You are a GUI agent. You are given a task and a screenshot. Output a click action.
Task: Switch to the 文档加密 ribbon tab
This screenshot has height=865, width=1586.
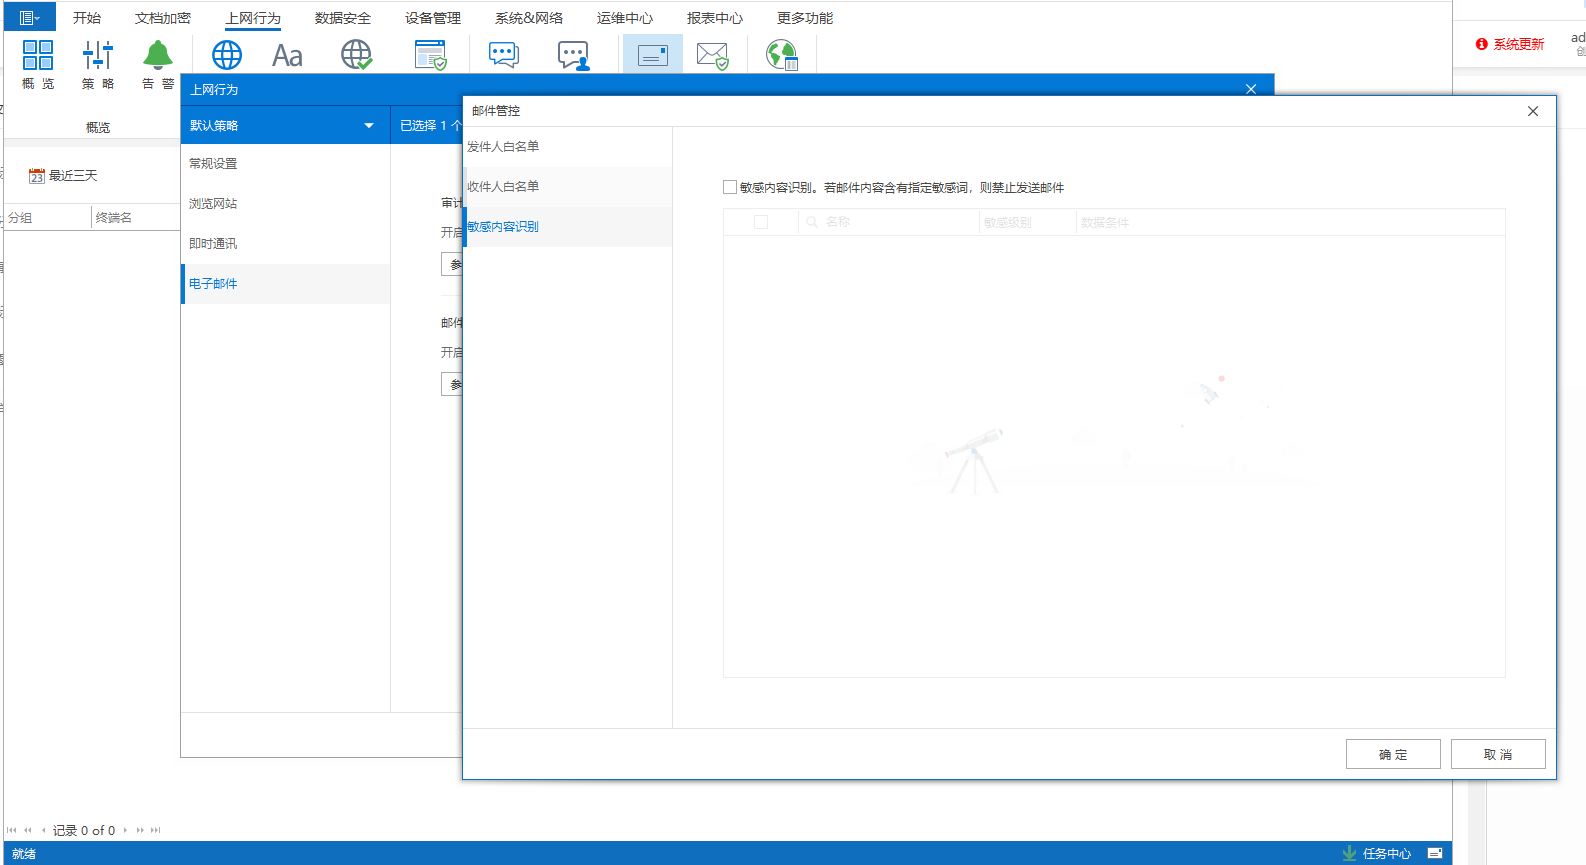tap(163, 18)
